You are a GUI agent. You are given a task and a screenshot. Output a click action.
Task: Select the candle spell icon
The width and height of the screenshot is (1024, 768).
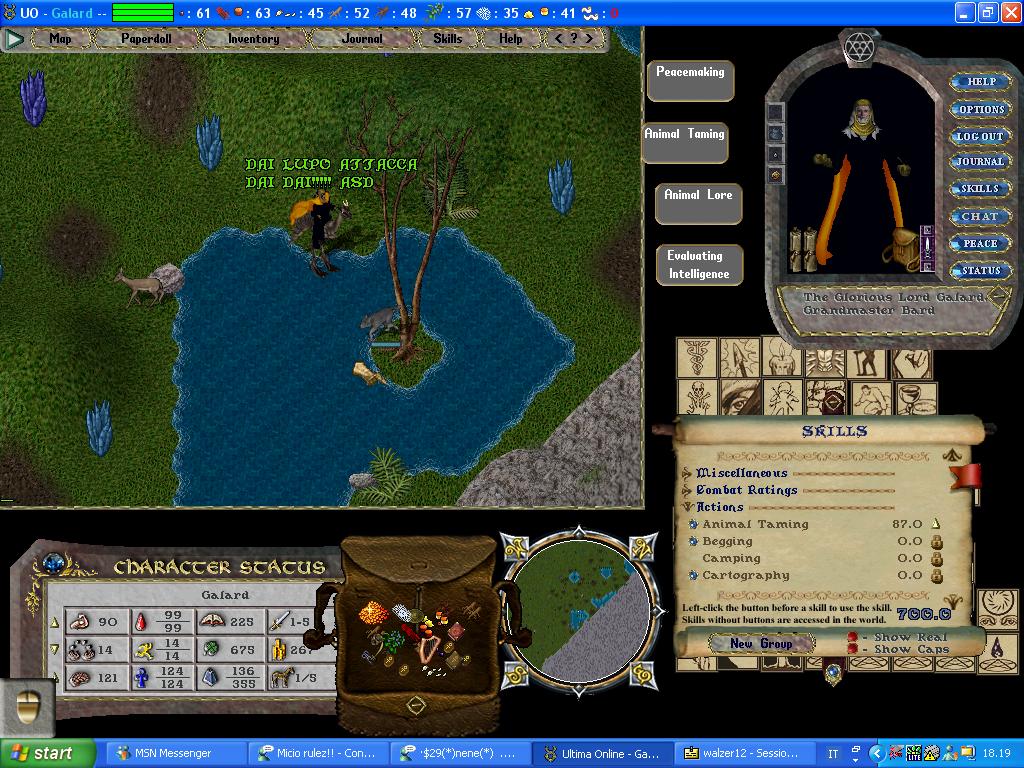click(781, 357)
